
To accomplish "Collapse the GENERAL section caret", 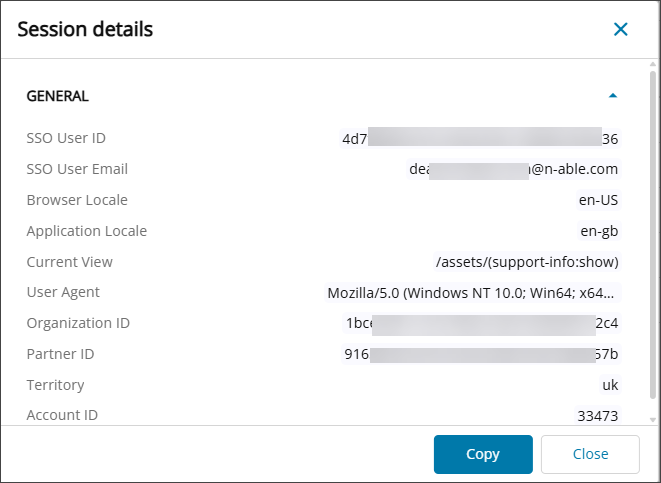I will 613,96.
